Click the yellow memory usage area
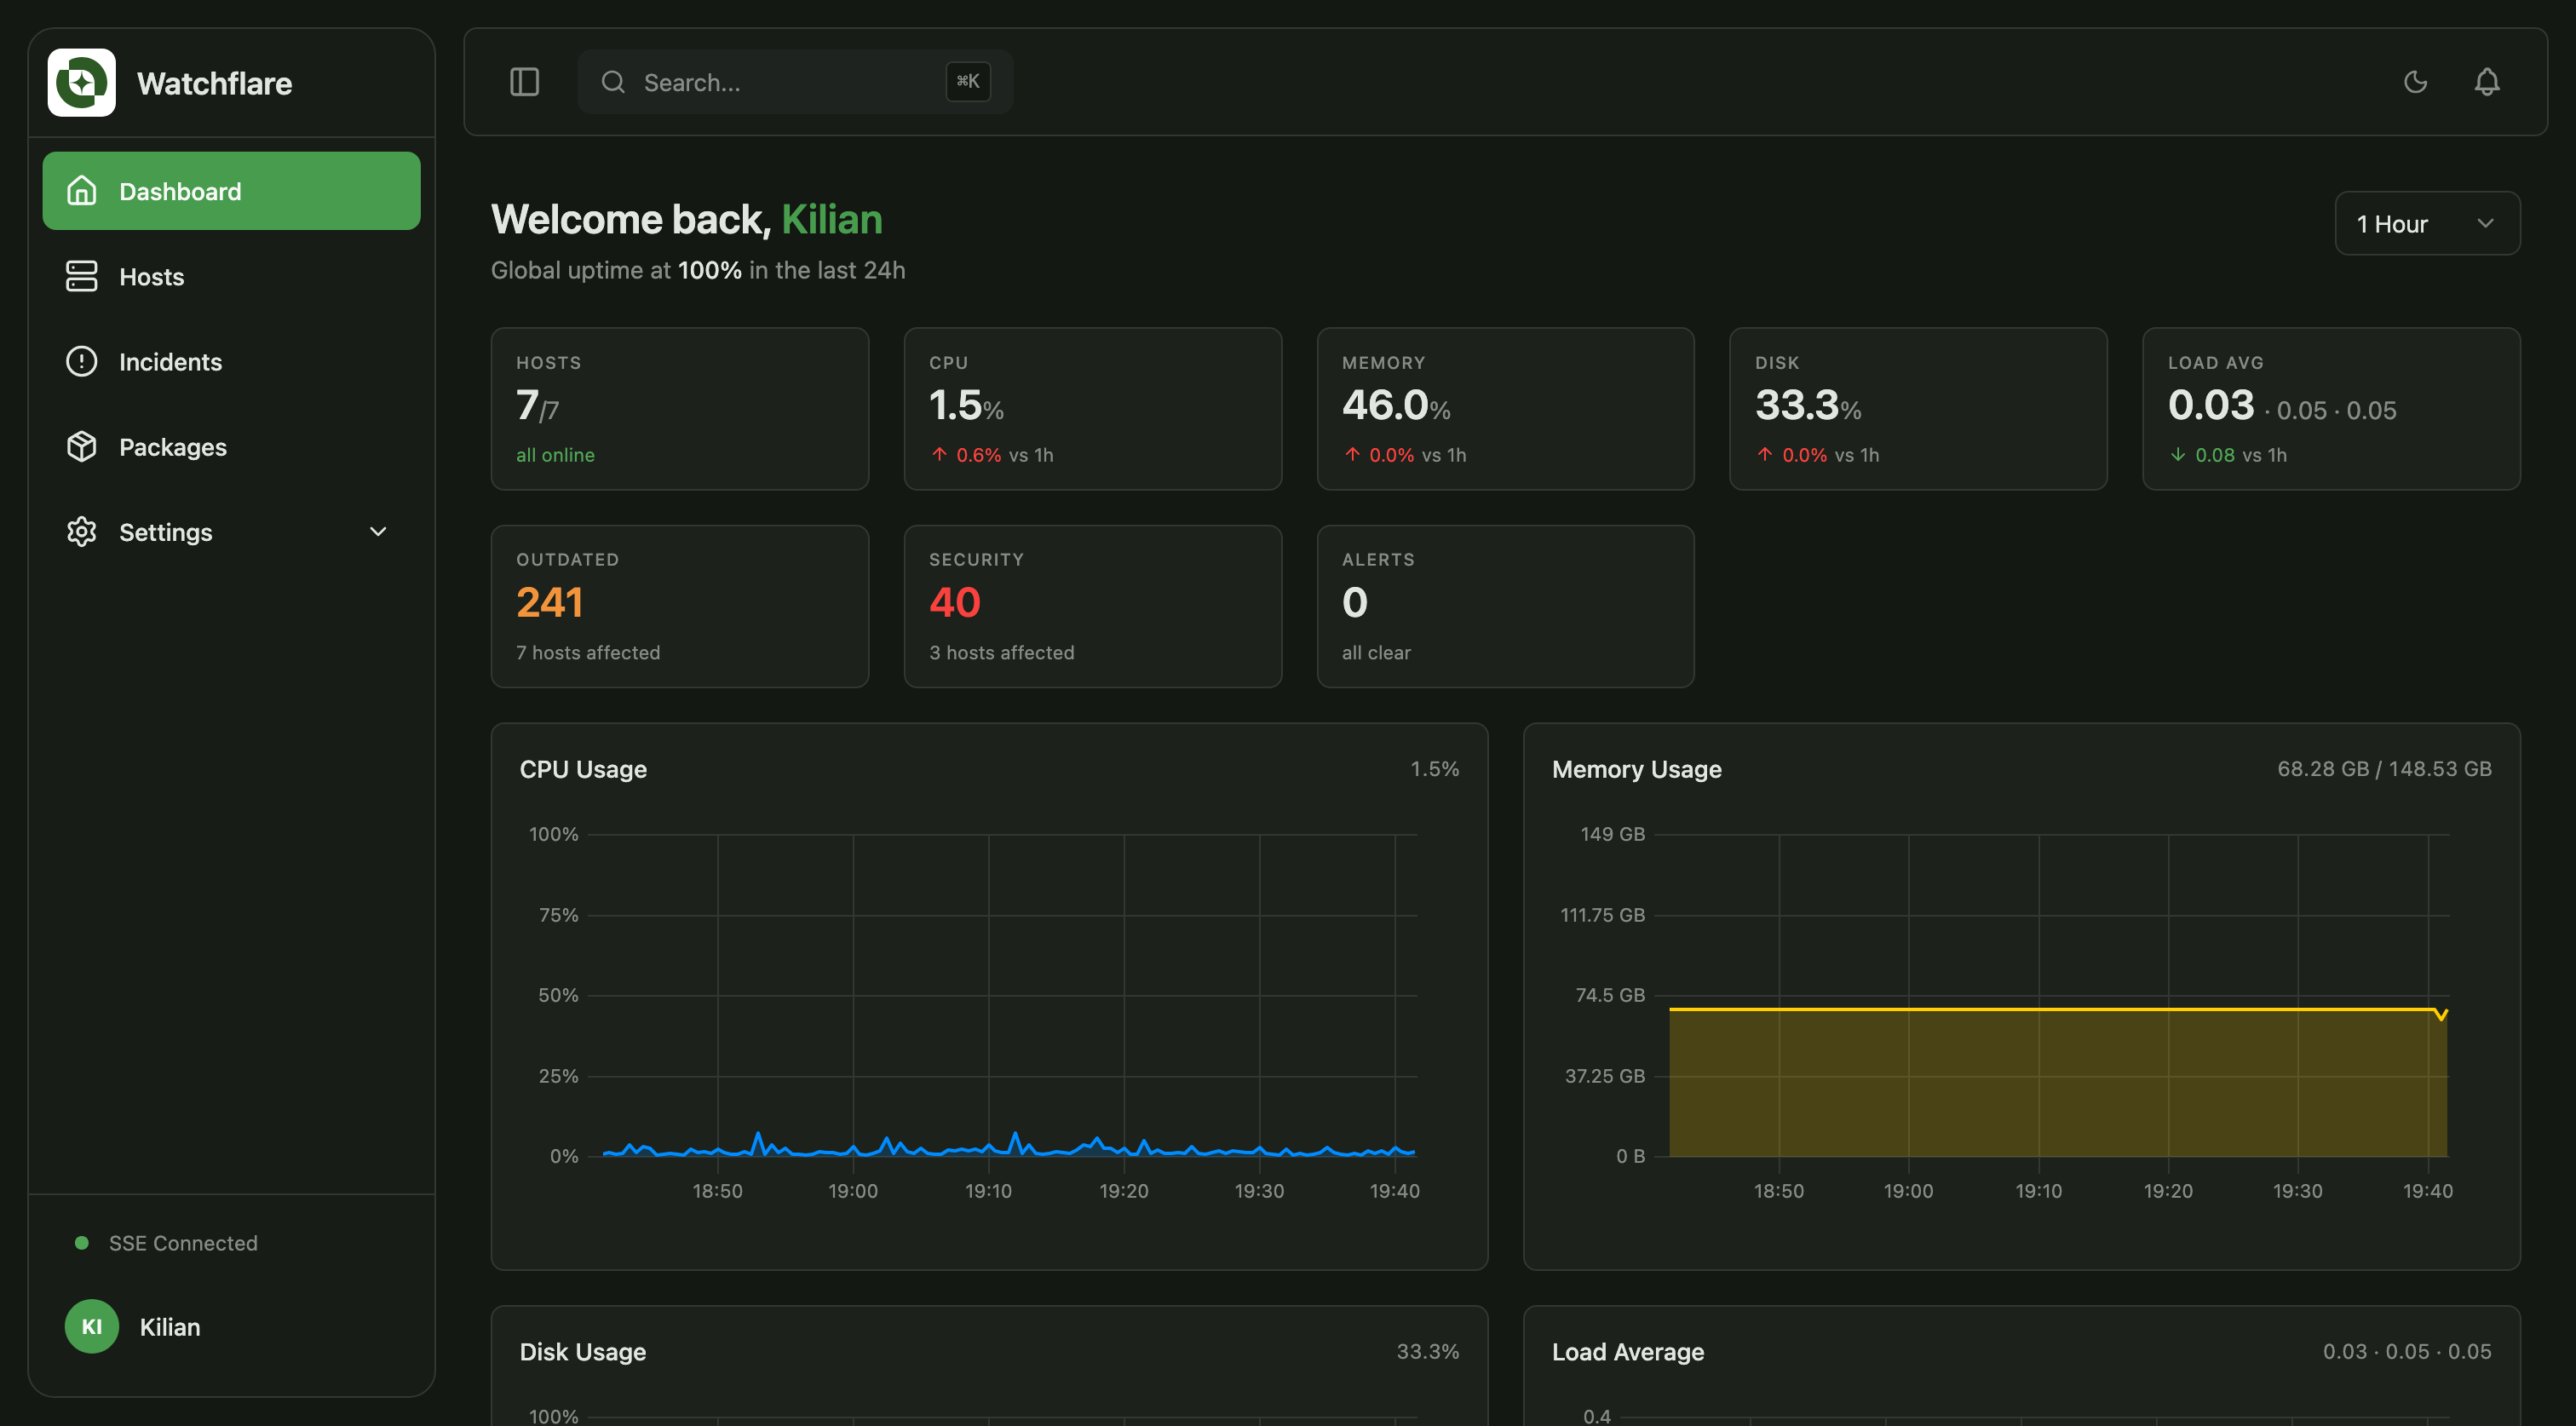Viewport: 2576px width, 1426px height. pos(2058,1082)
